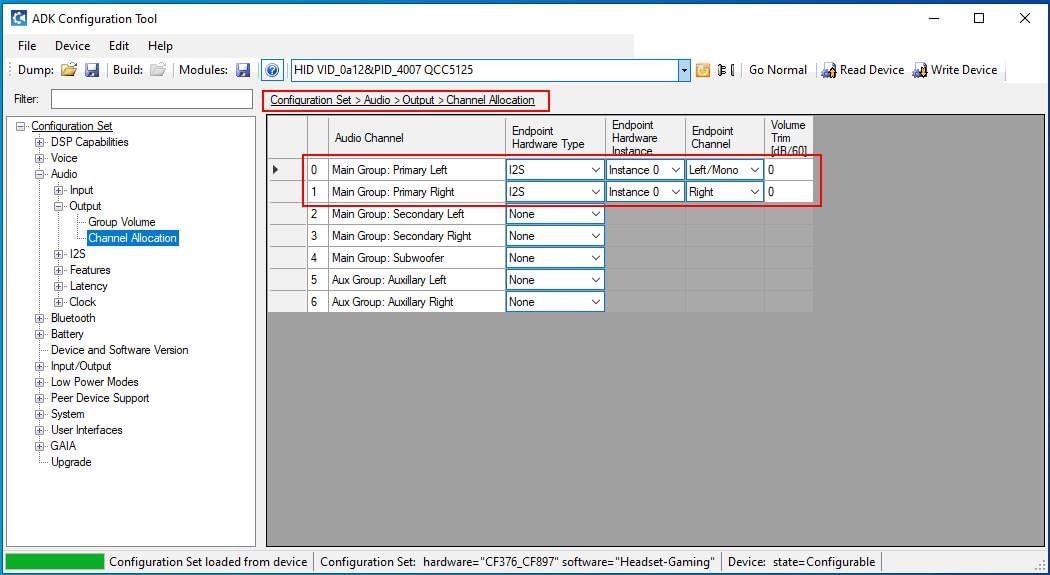The width and height of the screenshot is (1050, 575).
Task: Open a dump file with the folder icon
Action: [69, 70]
